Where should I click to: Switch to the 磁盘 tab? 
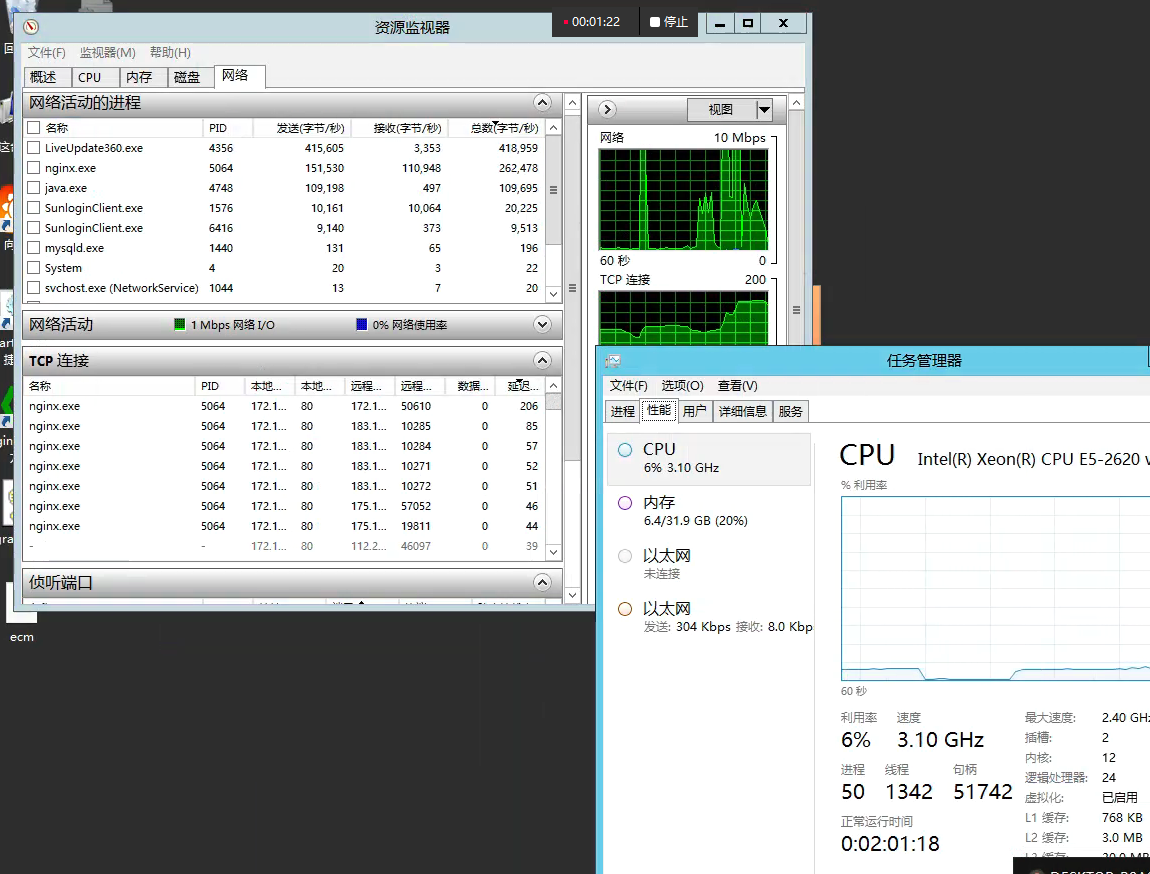[x=190, y=77]
